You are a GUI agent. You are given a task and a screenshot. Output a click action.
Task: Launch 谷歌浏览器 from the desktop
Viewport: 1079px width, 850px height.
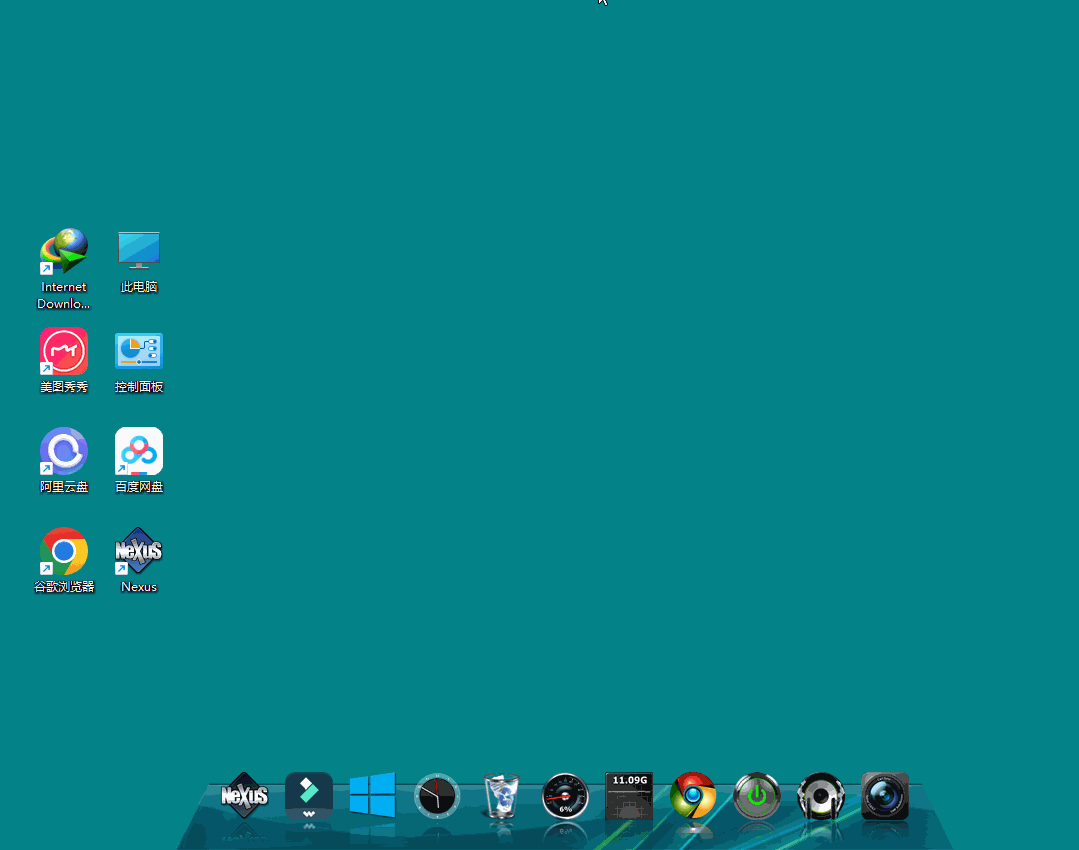[64, 551]
